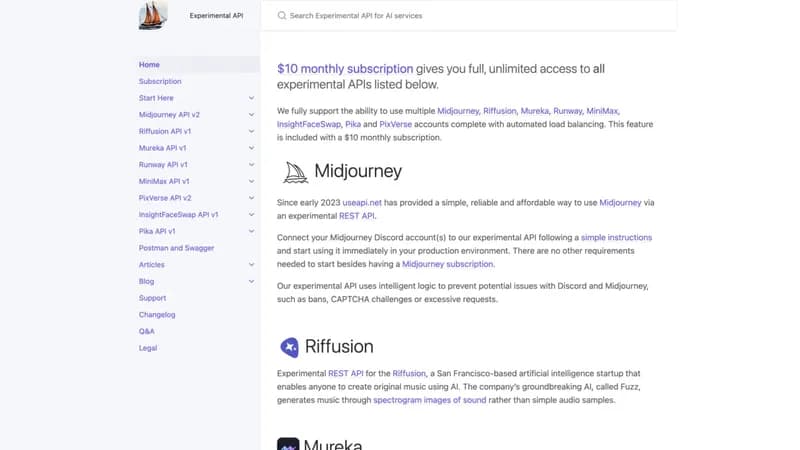Open Articles in the sidebar
Viewport: 800px width, 450px height.
click(x=152, y=265)
